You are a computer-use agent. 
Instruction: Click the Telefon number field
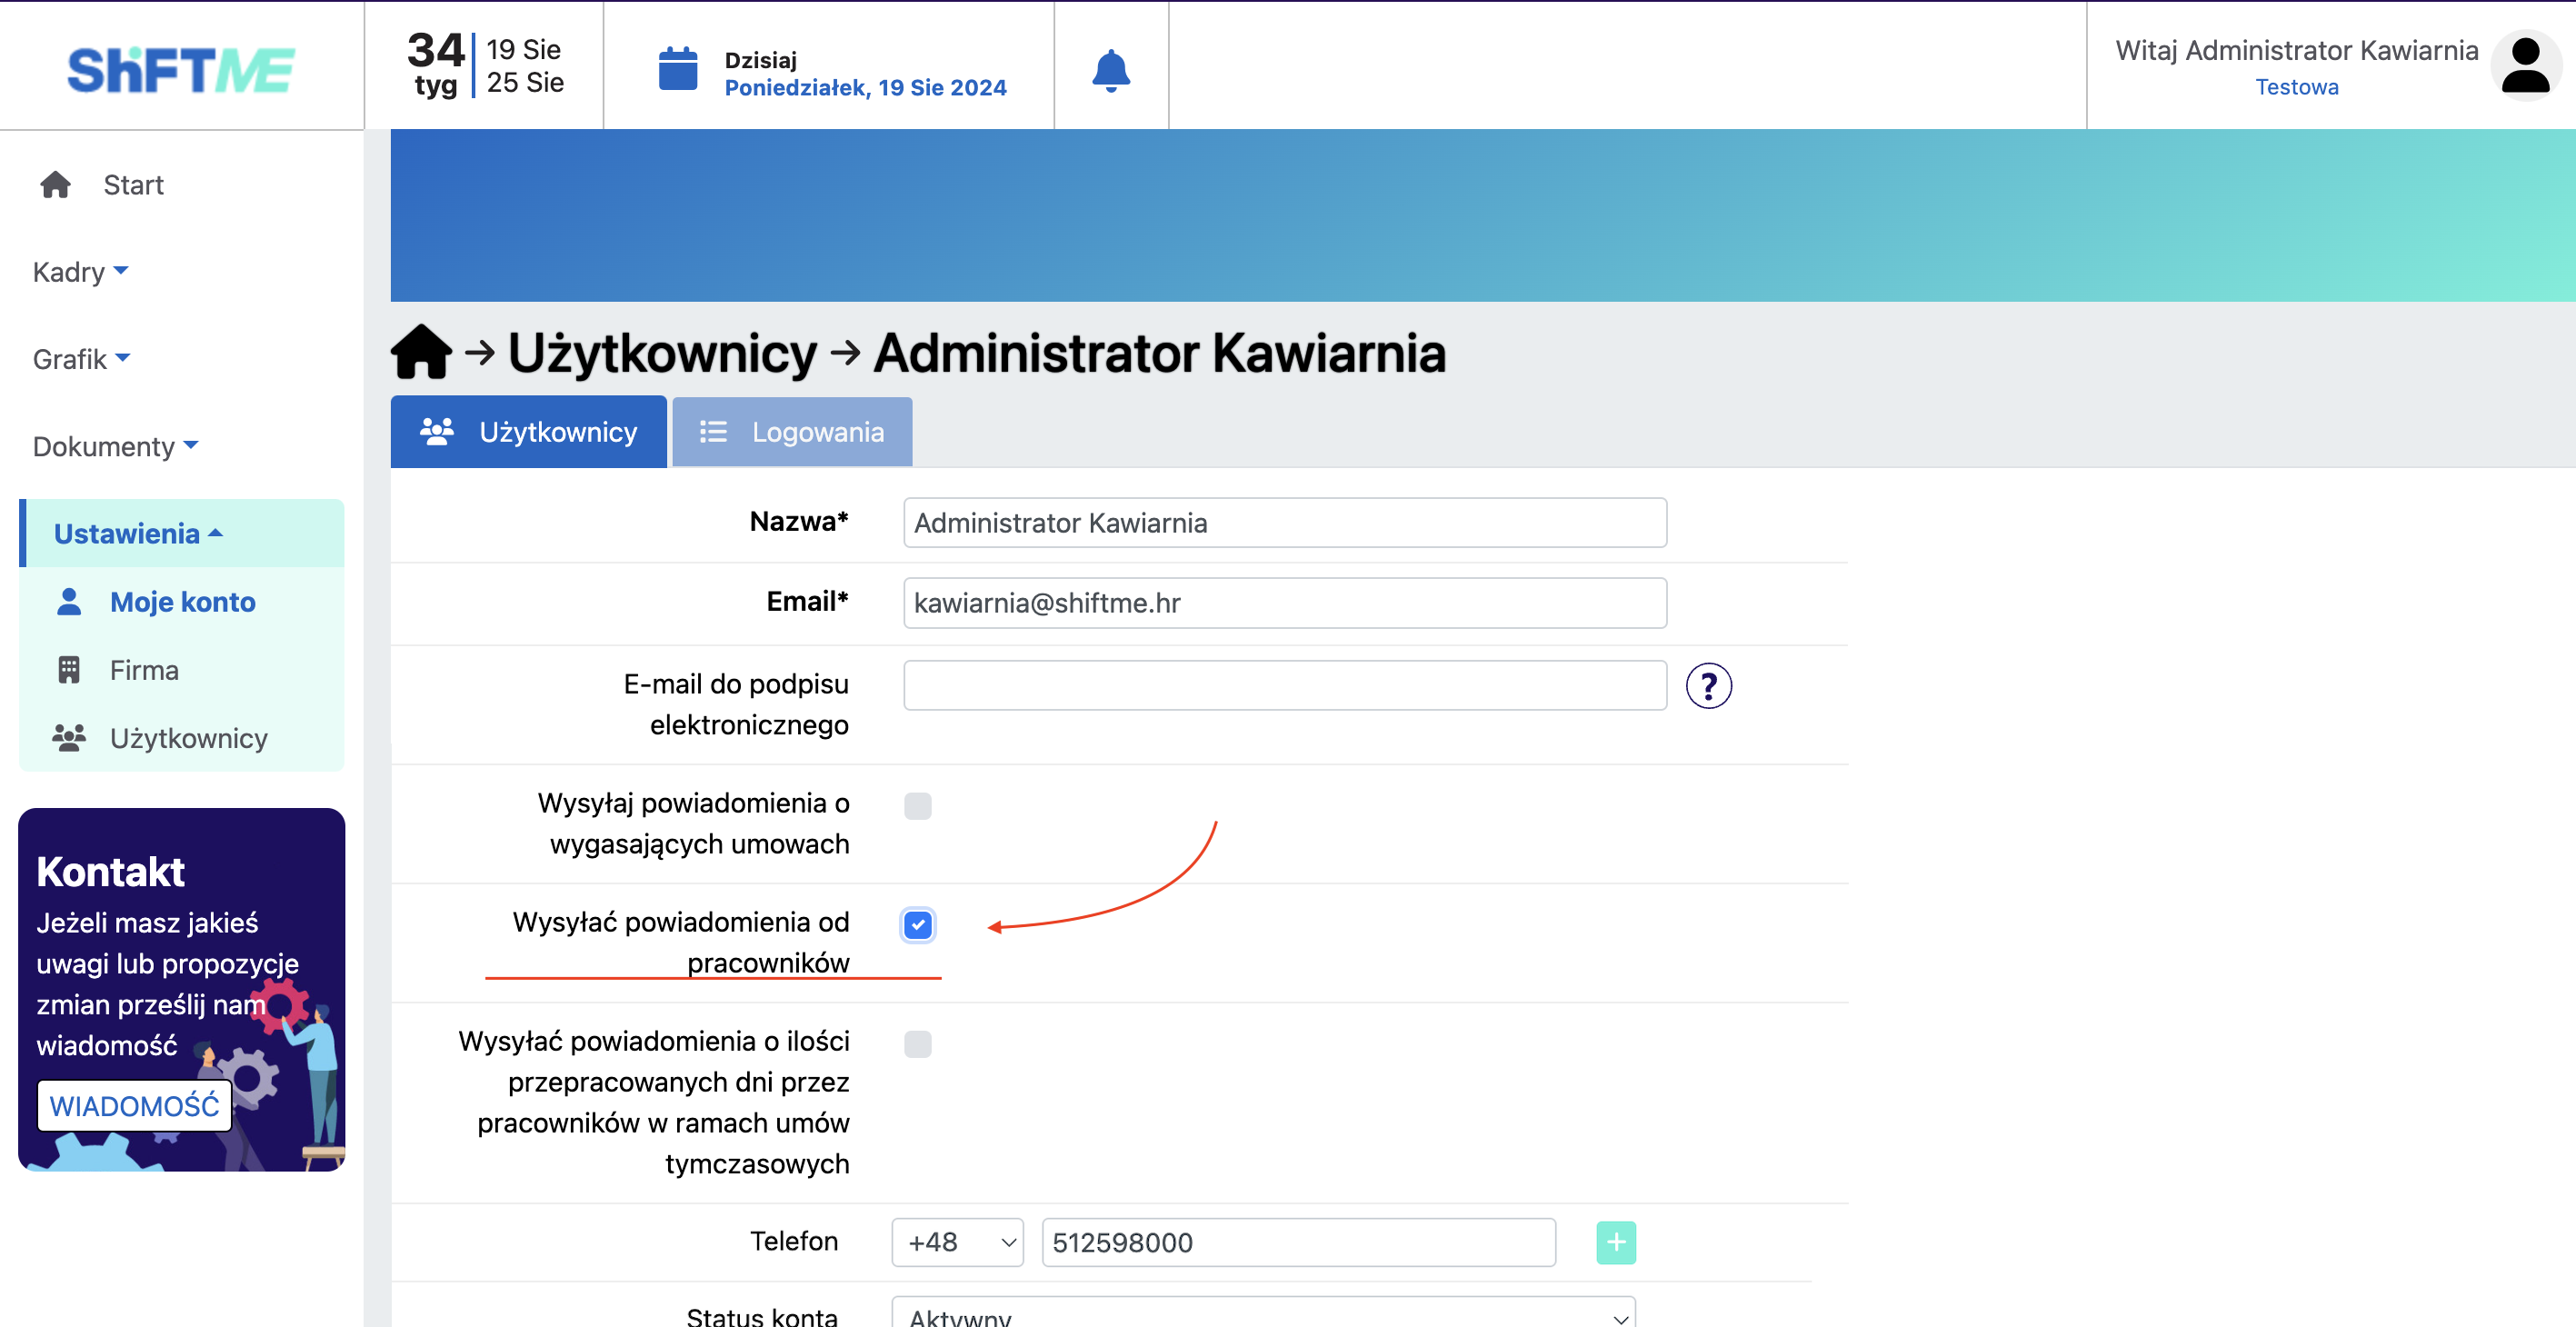(x=1298, y=1242)
